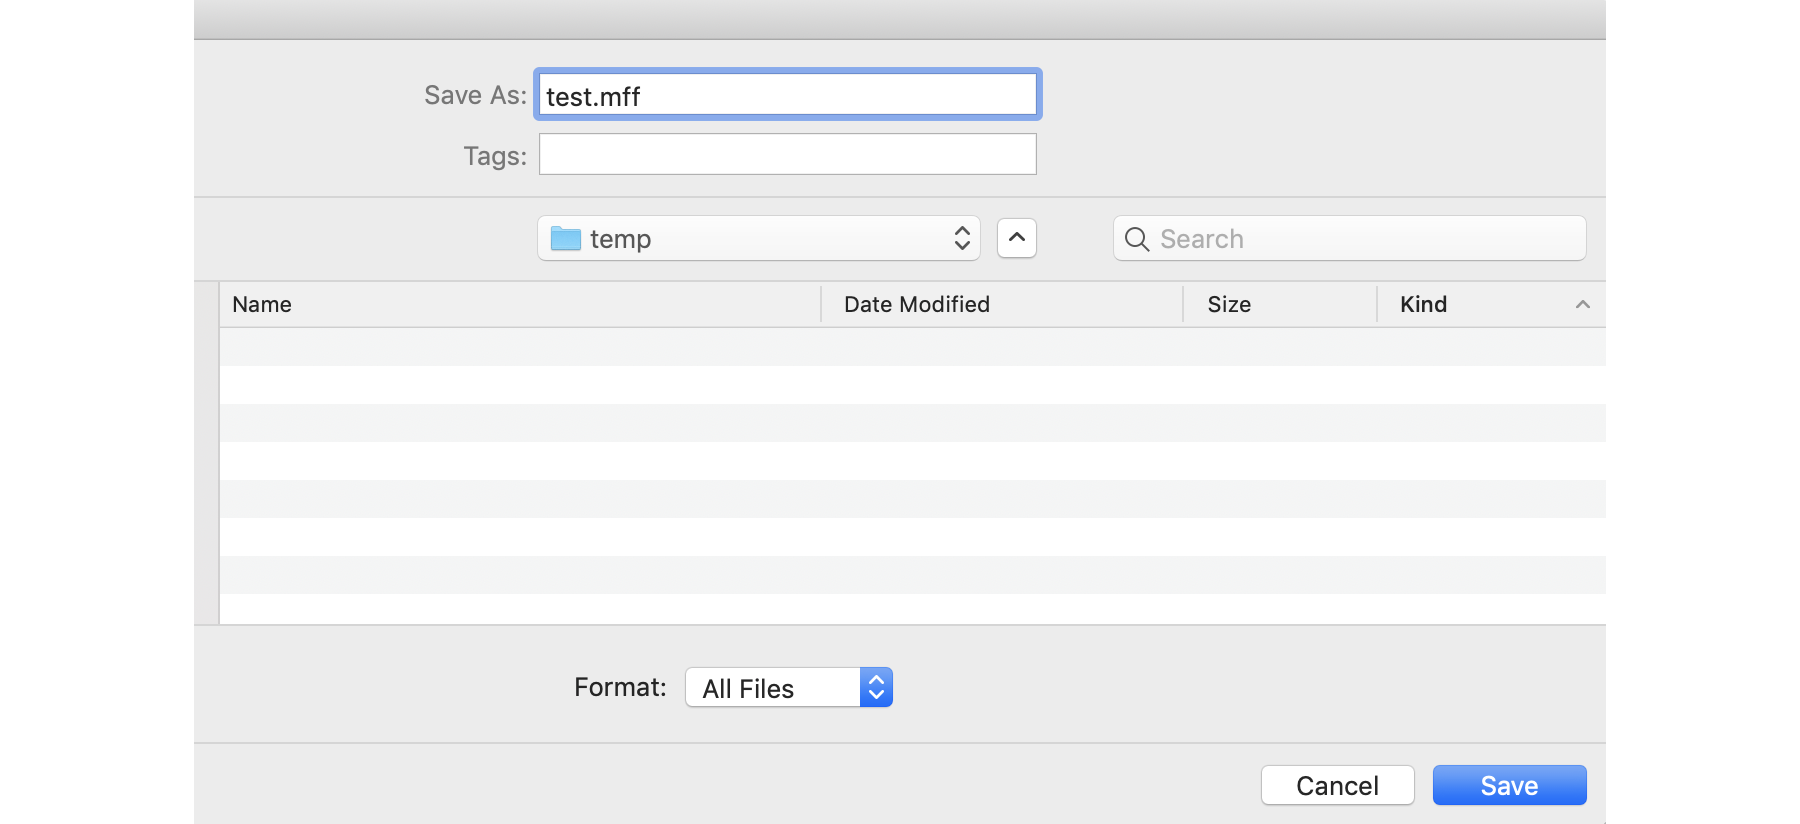Open the temp folder location popup
Viewport: 1800px width, 824px height.
coord(758,238)
